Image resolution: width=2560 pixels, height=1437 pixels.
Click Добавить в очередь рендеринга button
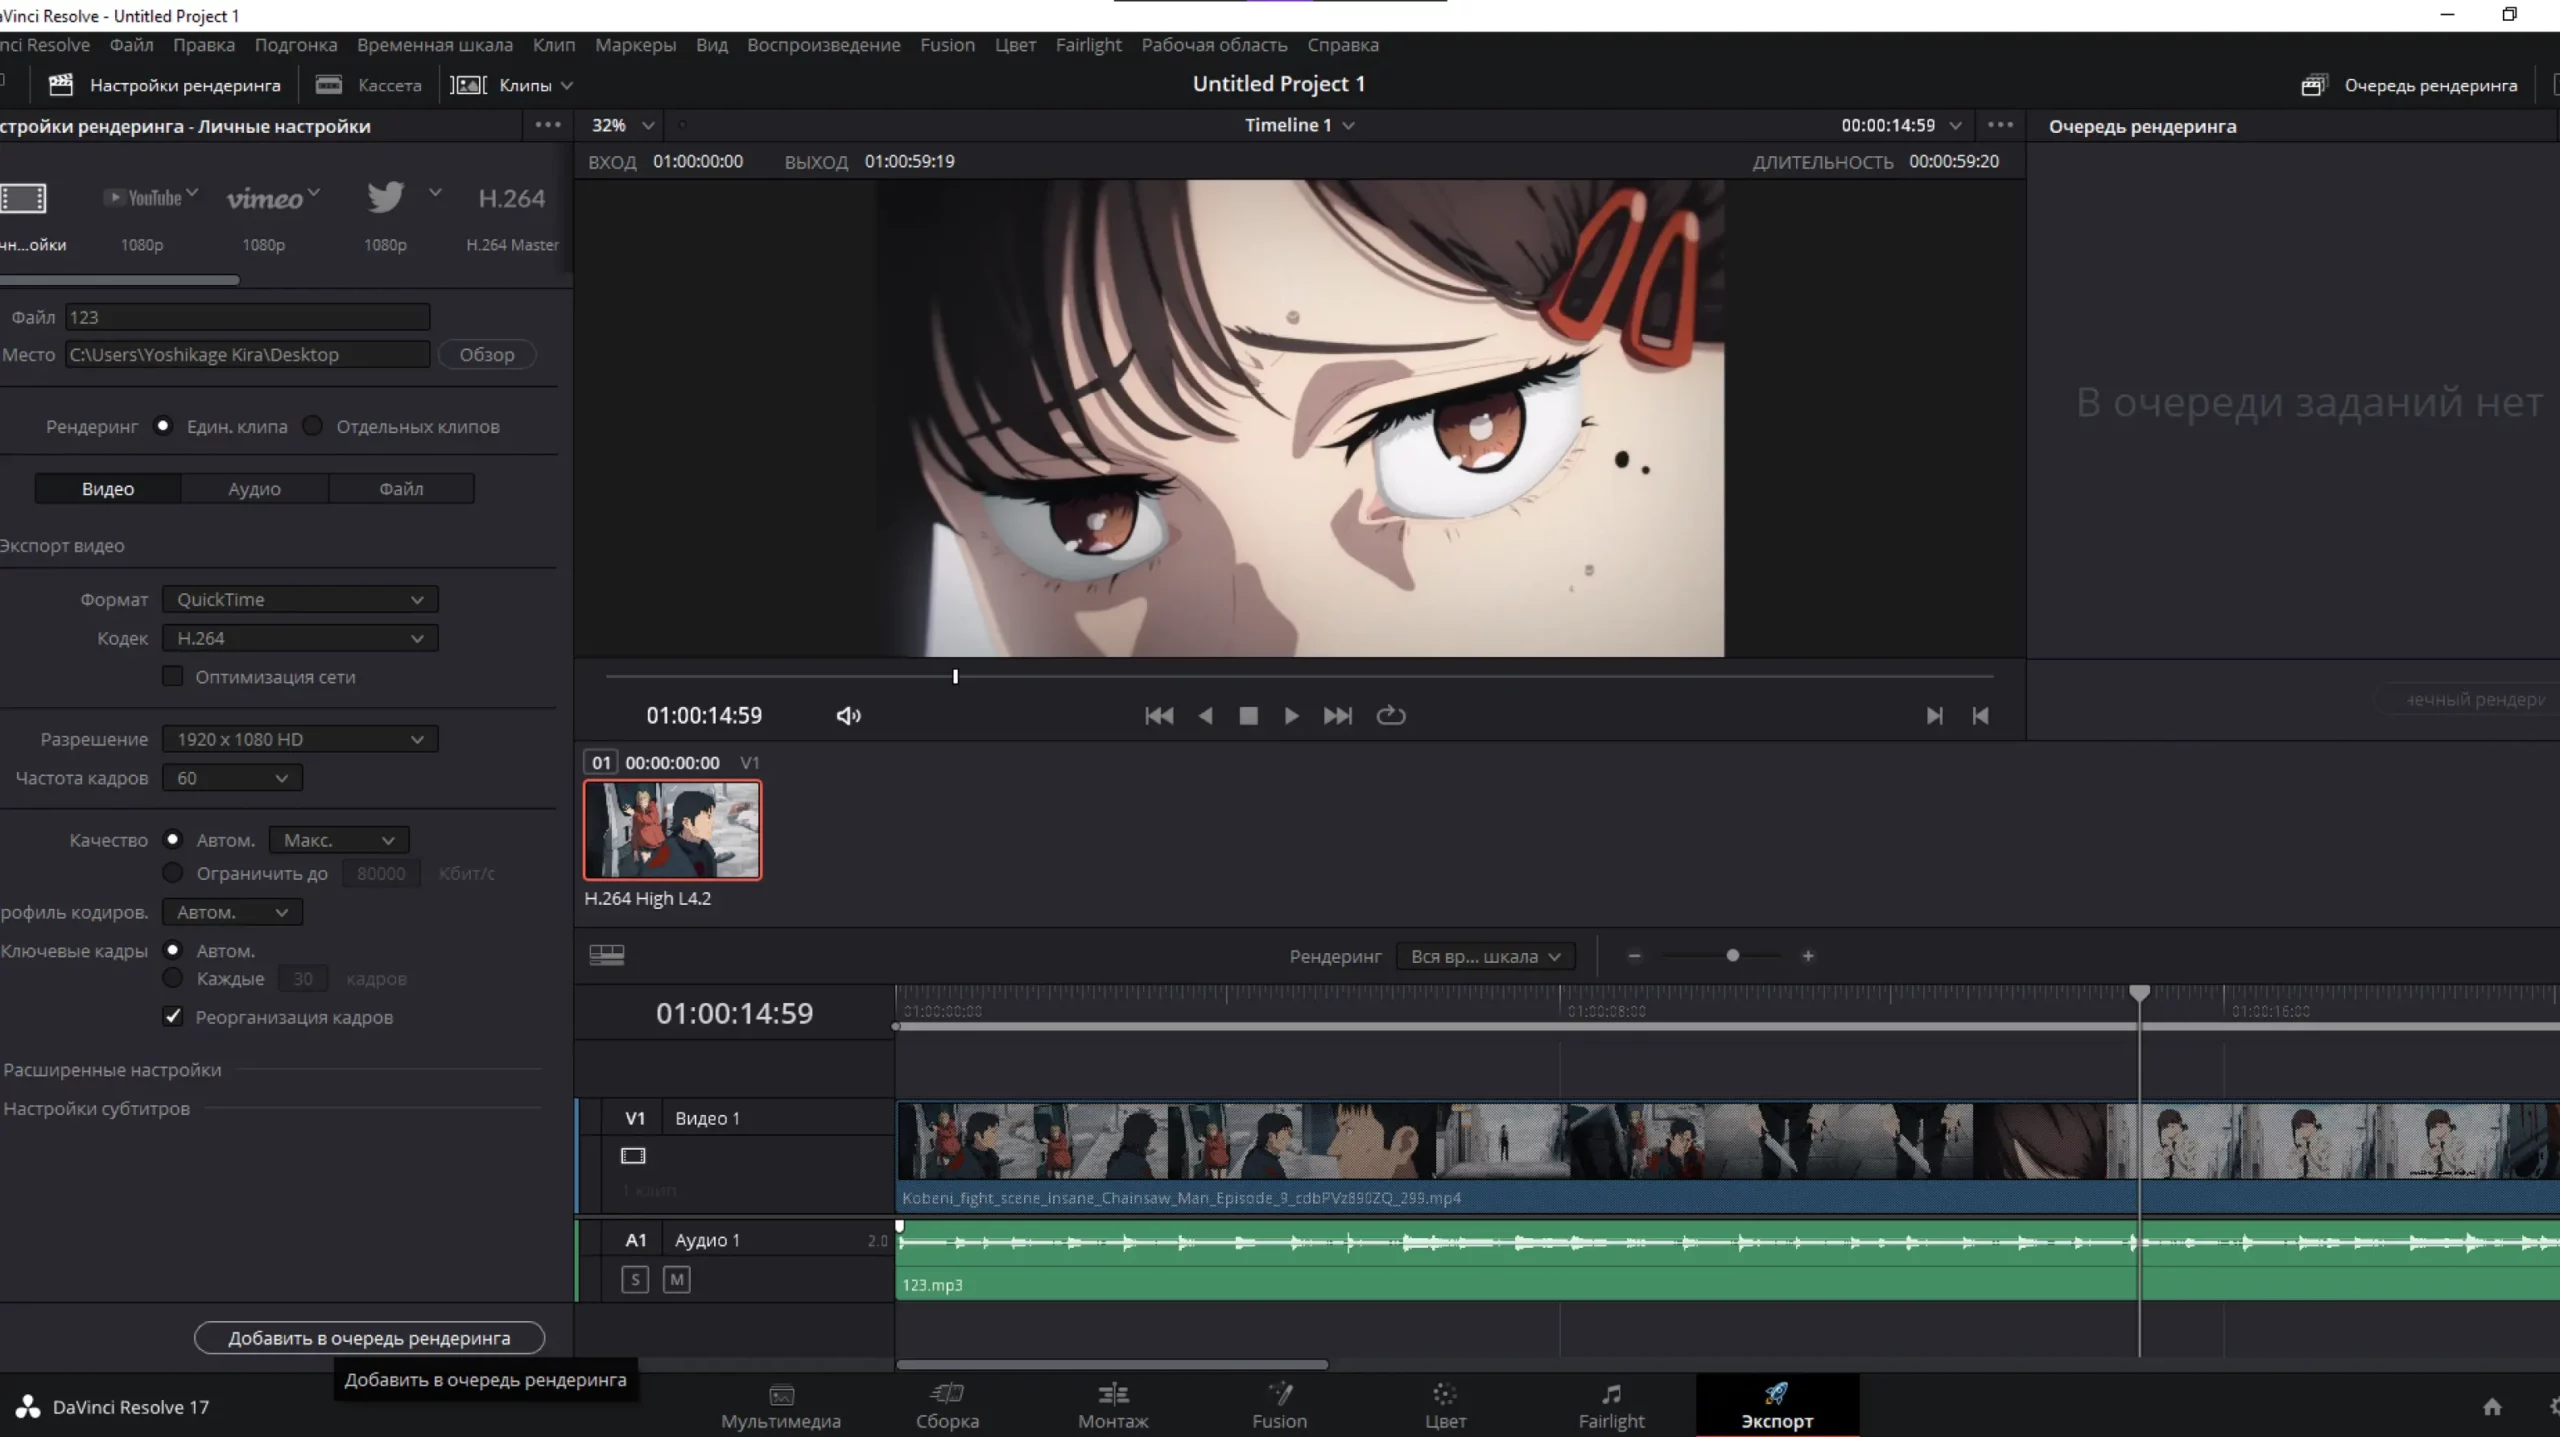click(x=369, y=1338)
